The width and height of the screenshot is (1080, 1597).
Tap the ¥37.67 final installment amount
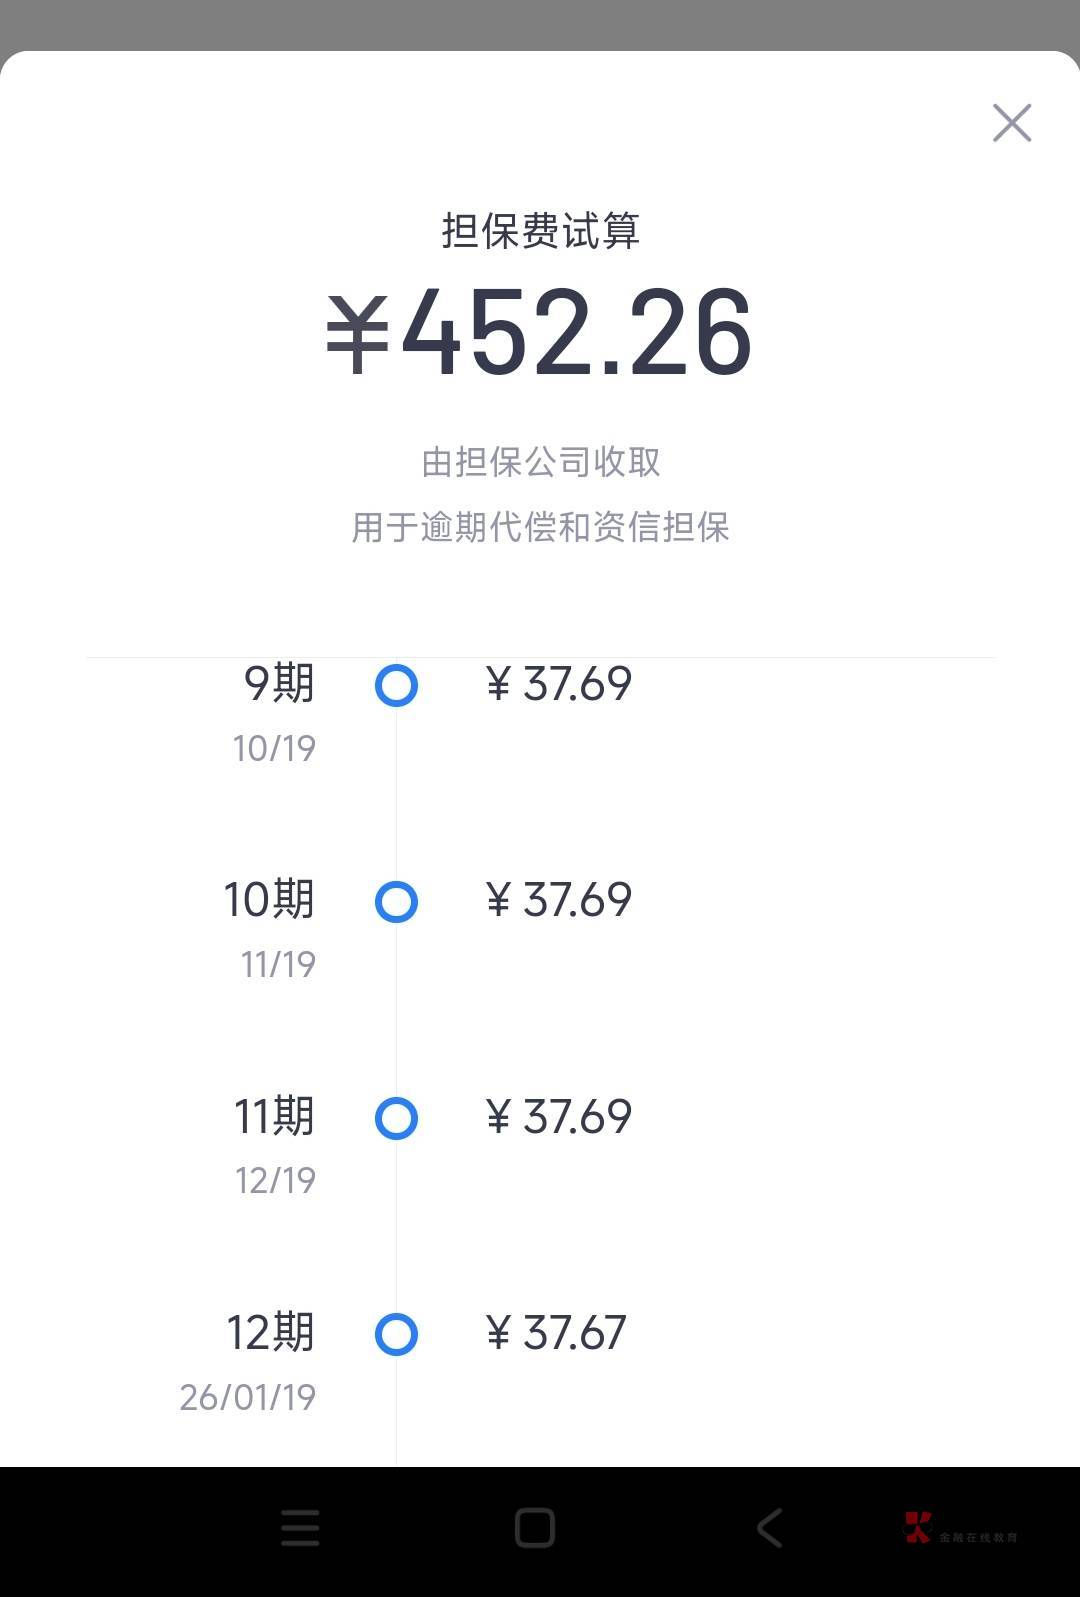[x=556, y=1333]
